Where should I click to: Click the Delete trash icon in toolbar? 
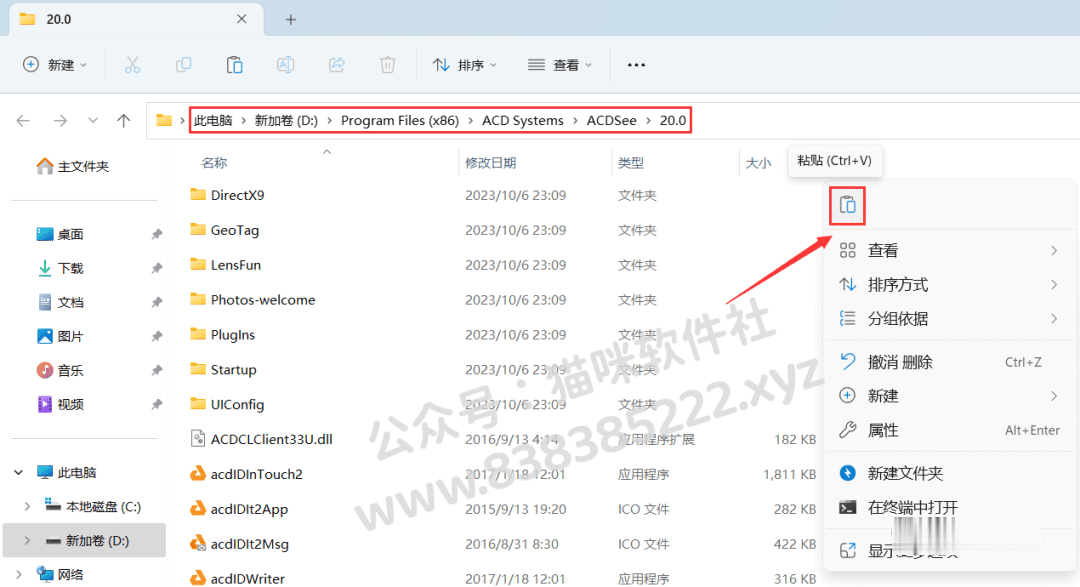pos(388,65)
